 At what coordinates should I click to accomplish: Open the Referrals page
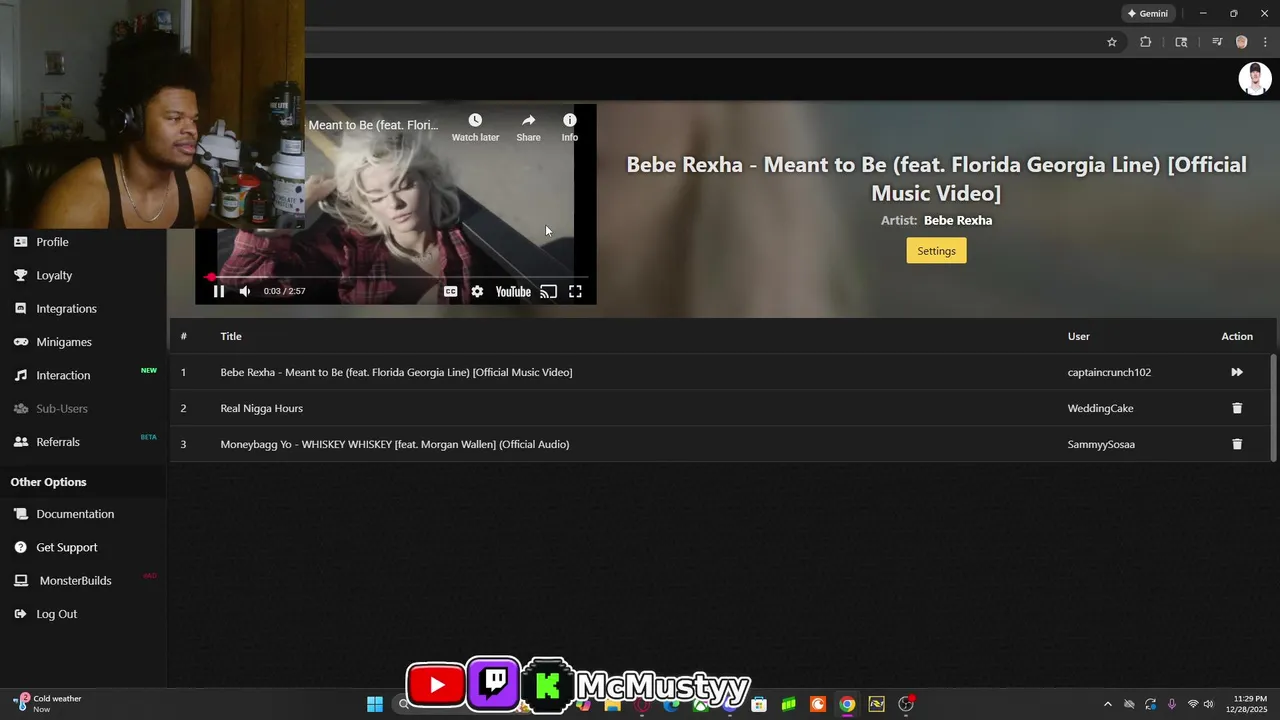(x=58, y=442)
